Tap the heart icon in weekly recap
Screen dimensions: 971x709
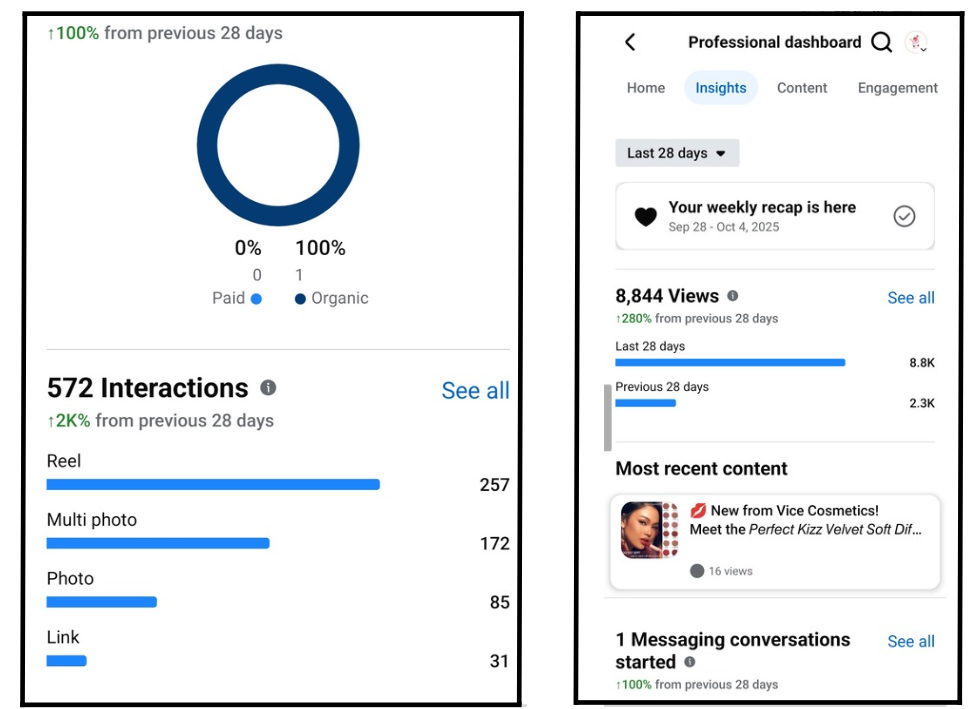646,216
